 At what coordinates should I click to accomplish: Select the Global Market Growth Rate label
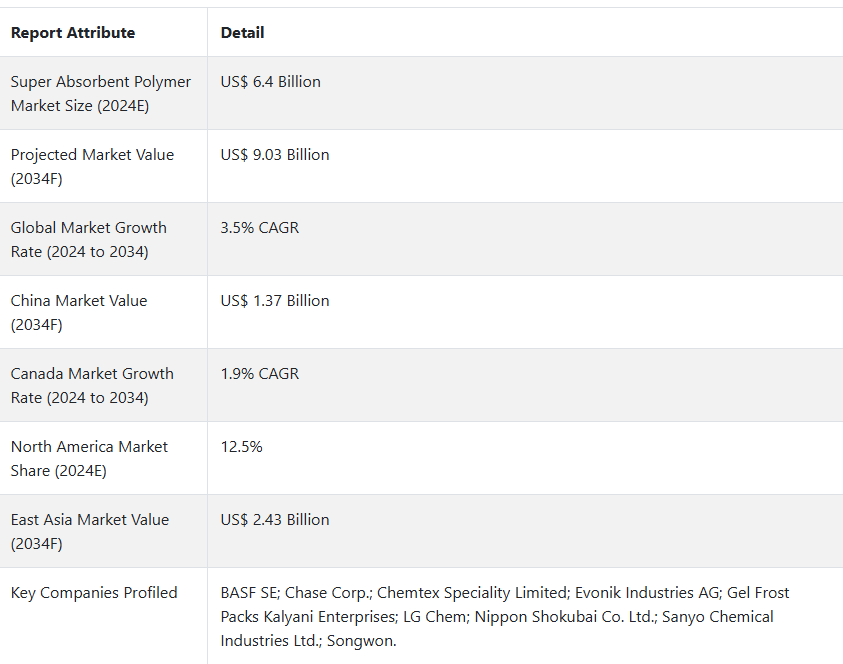coord(88,239)
